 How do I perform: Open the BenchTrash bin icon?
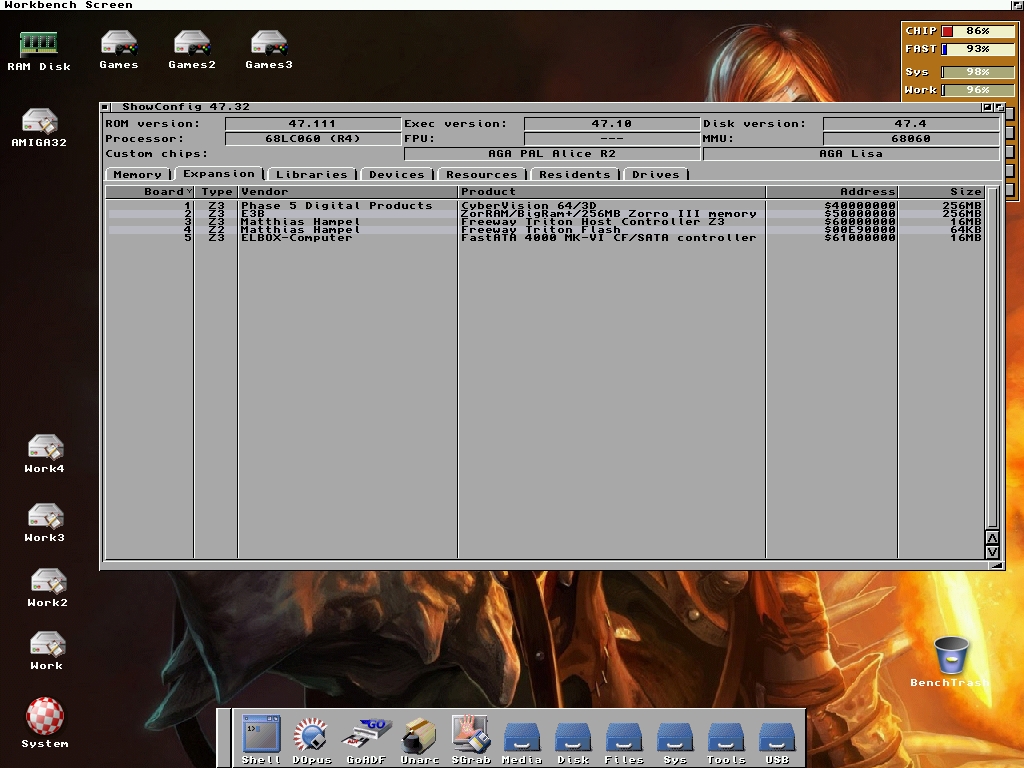[x=951, y=662]
